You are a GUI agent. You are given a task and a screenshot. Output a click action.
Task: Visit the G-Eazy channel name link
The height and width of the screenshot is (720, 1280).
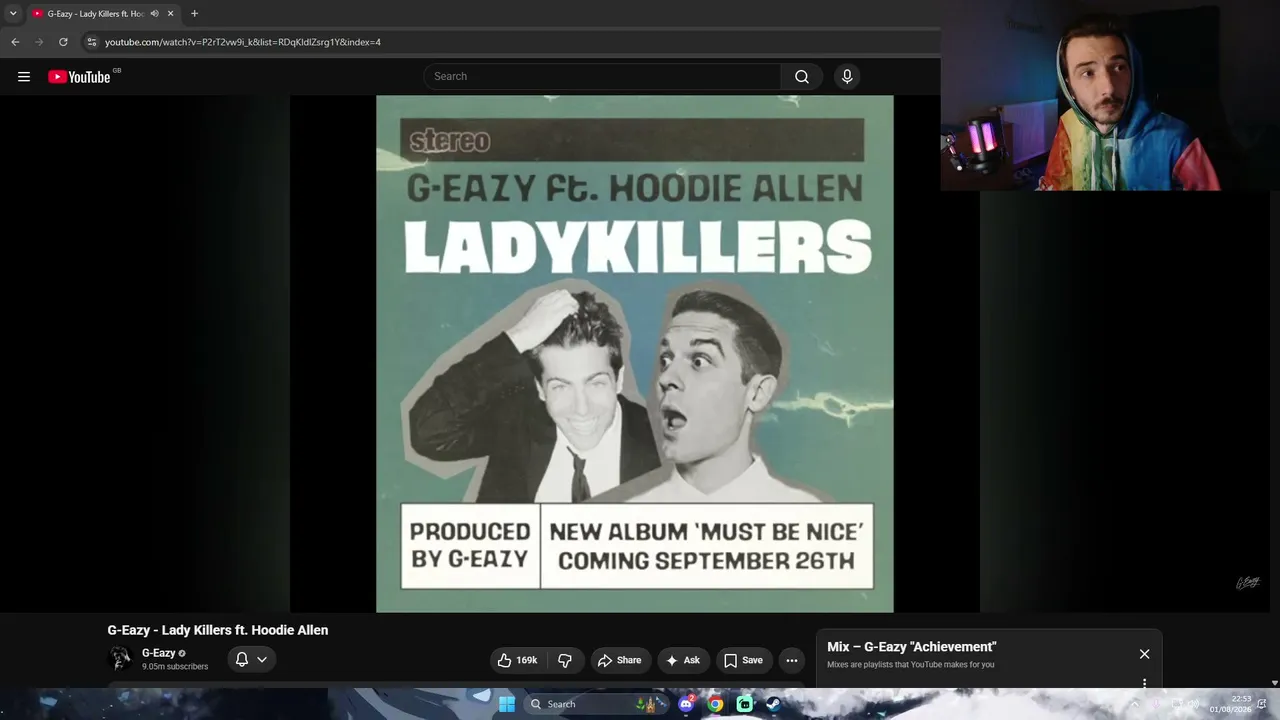coord(158,653)
